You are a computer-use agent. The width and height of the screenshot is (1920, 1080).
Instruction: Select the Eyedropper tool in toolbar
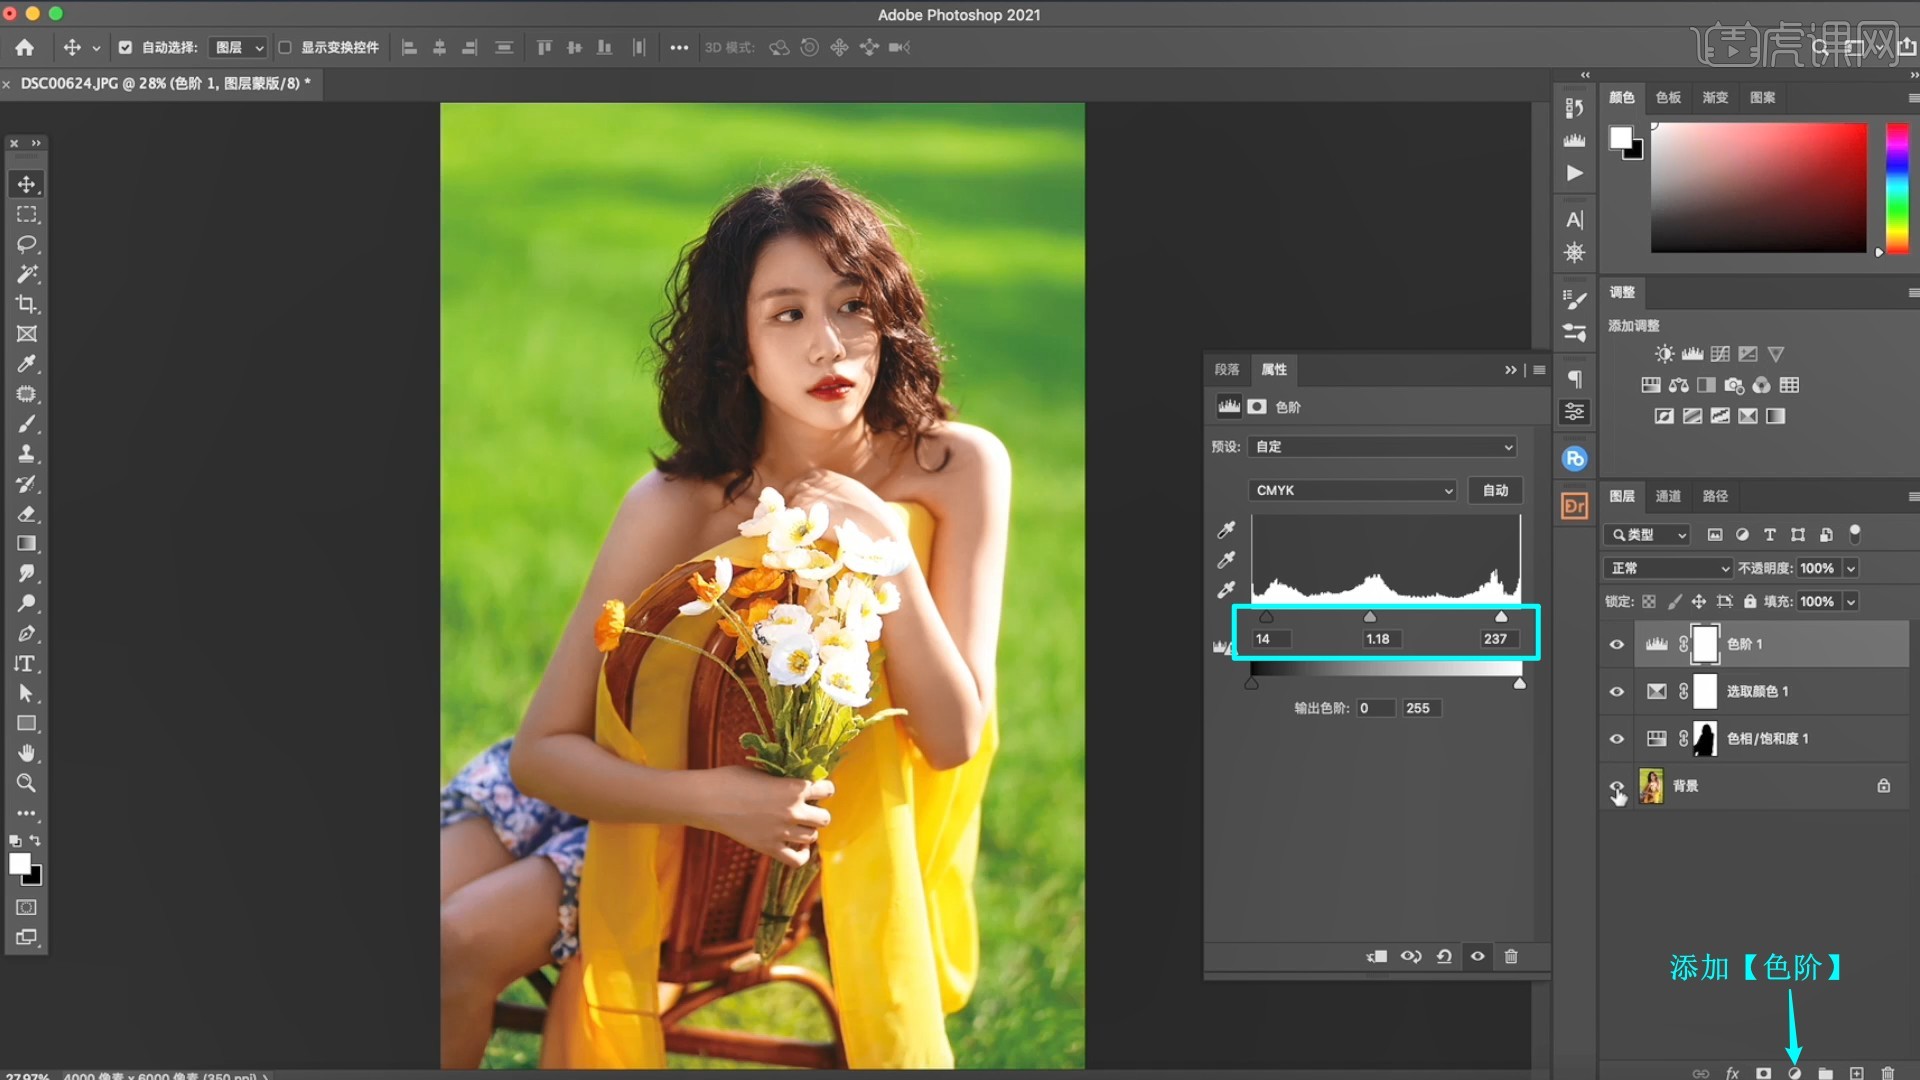coord(27,364)
